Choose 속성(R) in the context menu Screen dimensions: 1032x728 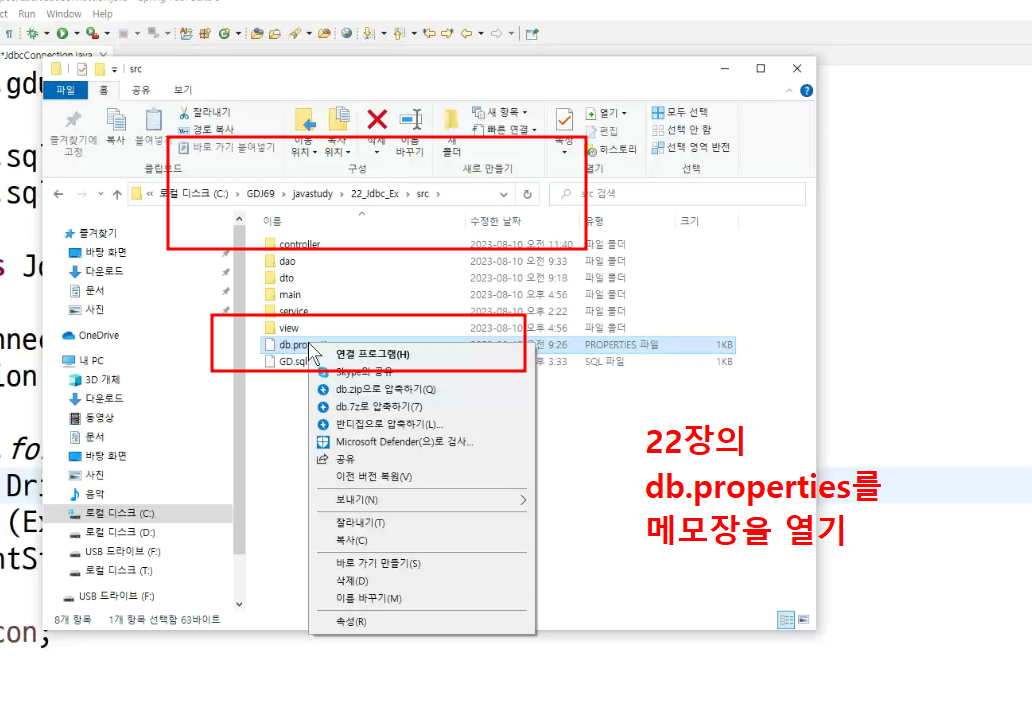click(351, 621)
